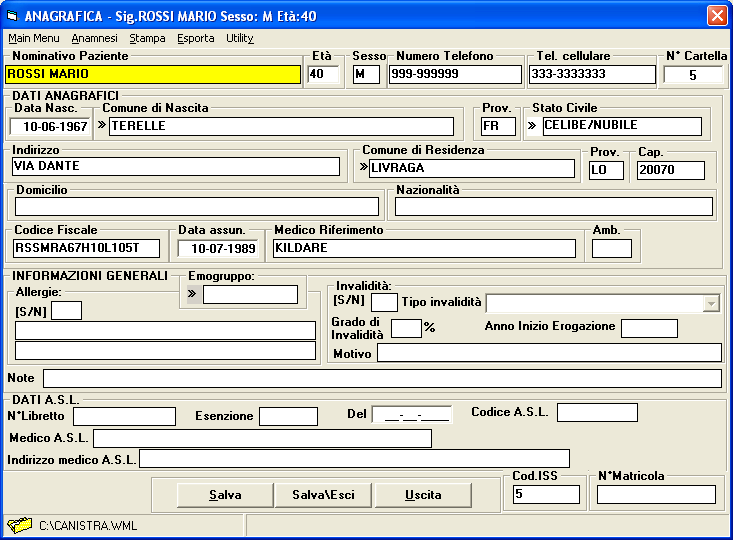Image resolution: width=733 pixels, height=540 pixels.
Task: Click the Data Nasc. field 10-06-1967
Action: click(x=50, y=126)
